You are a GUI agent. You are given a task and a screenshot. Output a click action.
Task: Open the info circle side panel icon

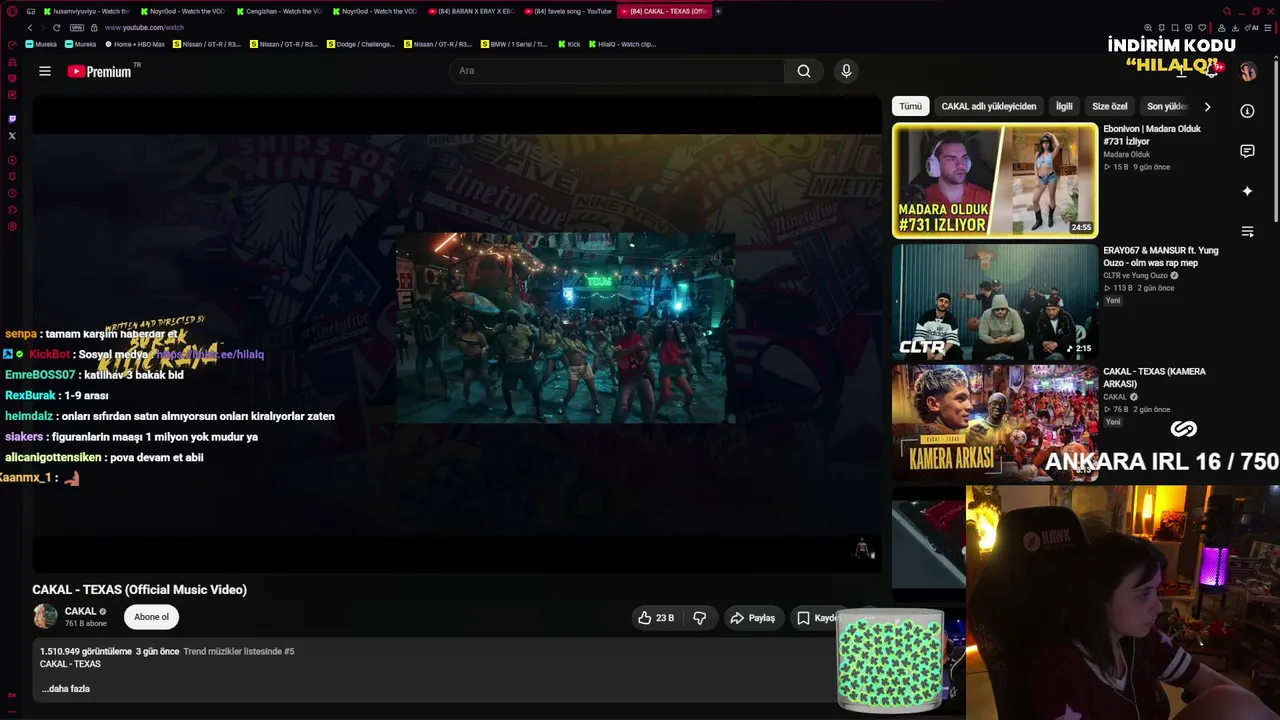tap(1247, 111)
